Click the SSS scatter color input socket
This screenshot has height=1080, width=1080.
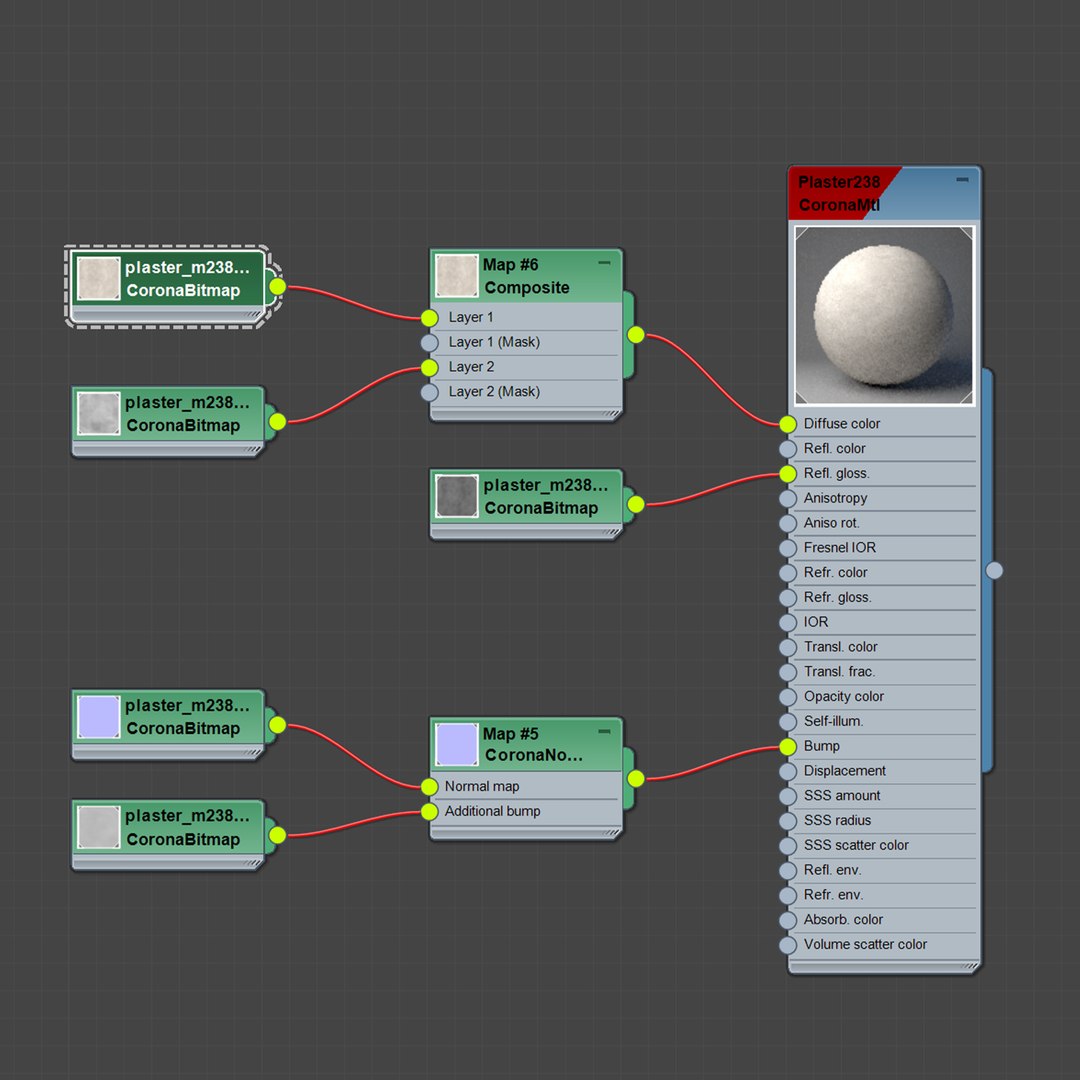(788, 846)
